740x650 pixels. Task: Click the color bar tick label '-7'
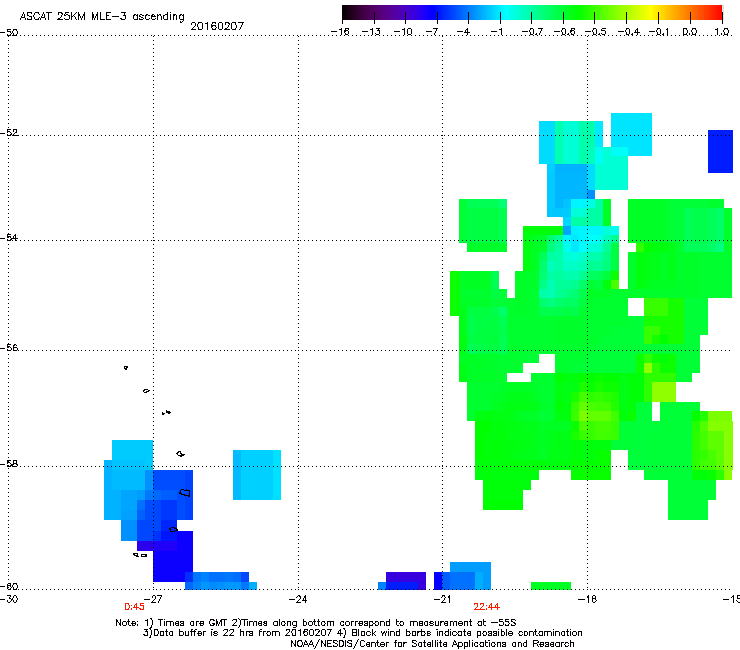point(433,32)
